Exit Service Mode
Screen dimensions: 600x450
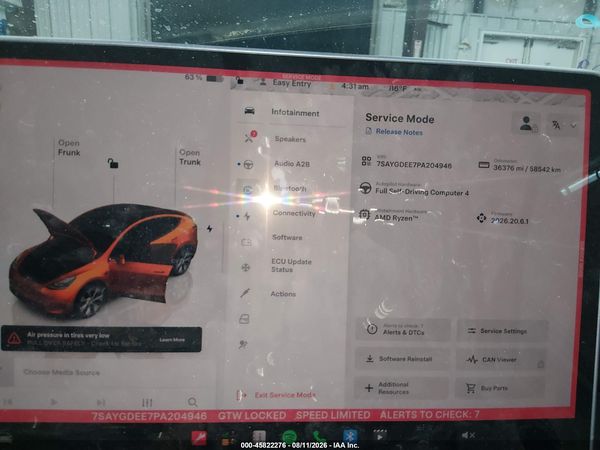(277, 395)
